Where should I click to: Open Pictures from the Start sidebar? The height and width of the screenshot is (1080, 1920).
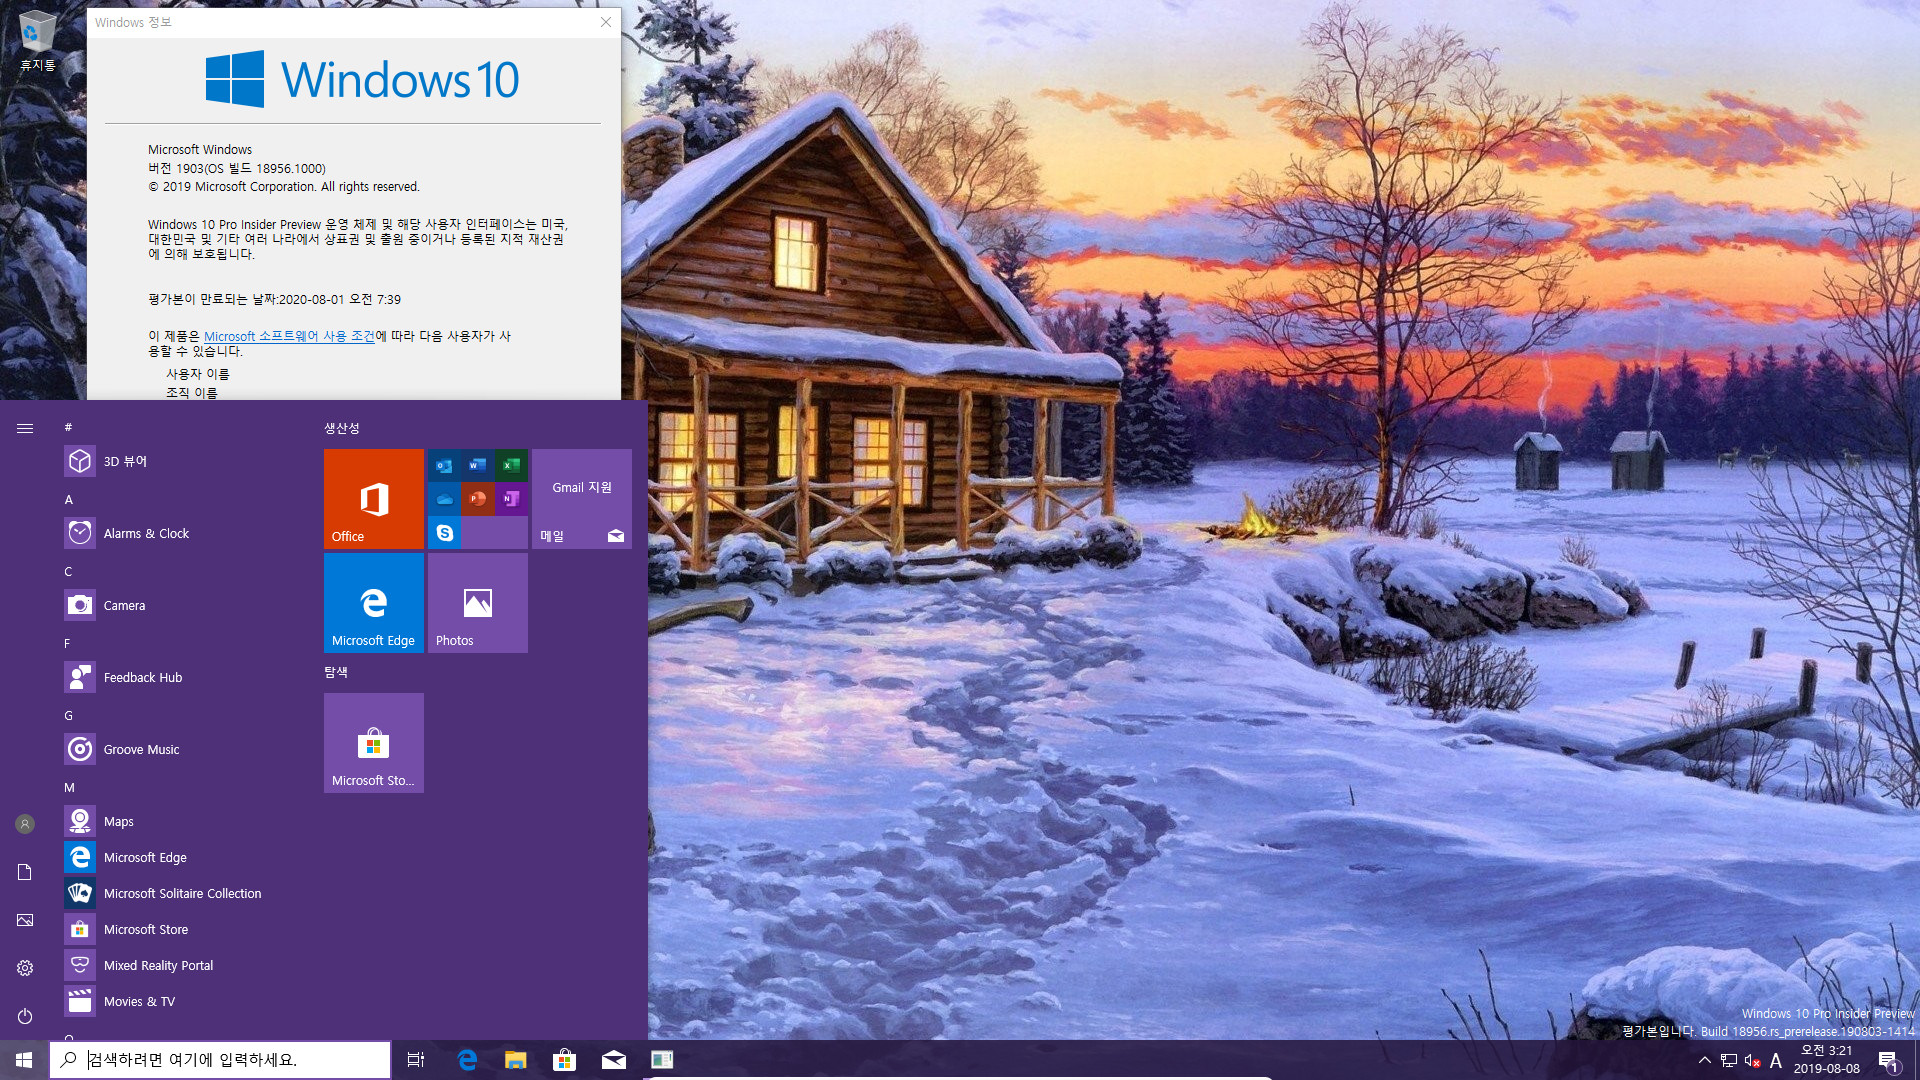25,920
